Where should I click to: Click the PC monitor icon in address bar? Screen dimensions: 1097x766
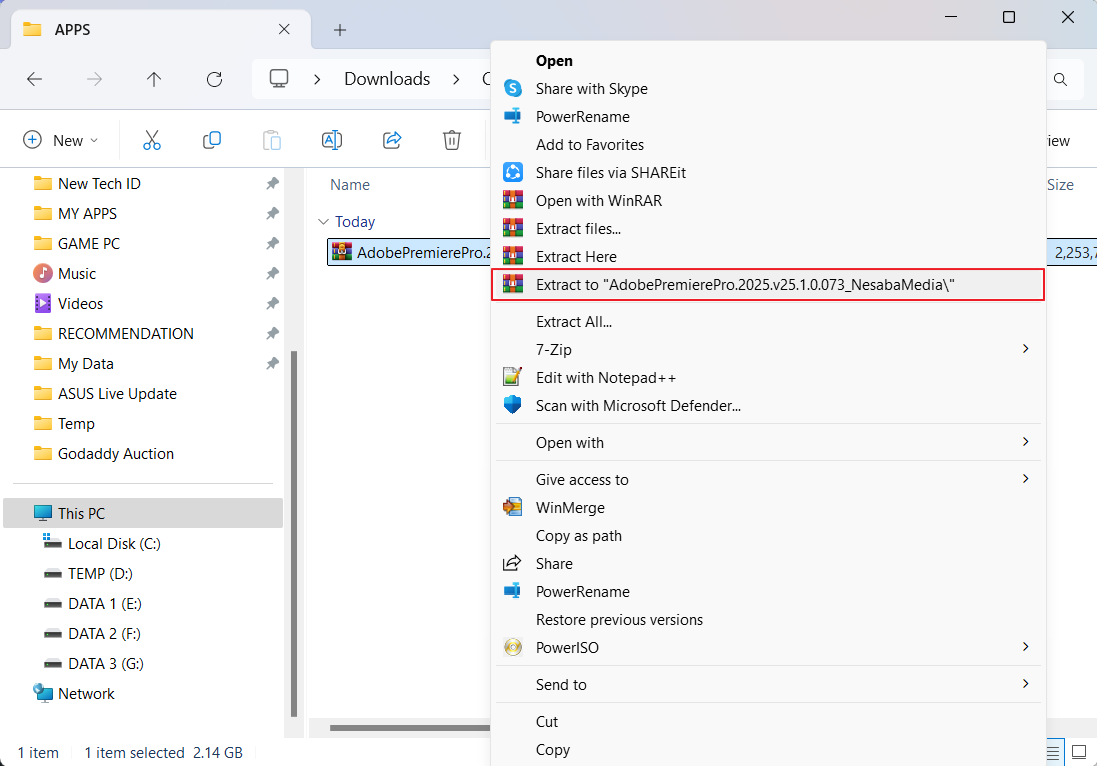tap(279, 78)
